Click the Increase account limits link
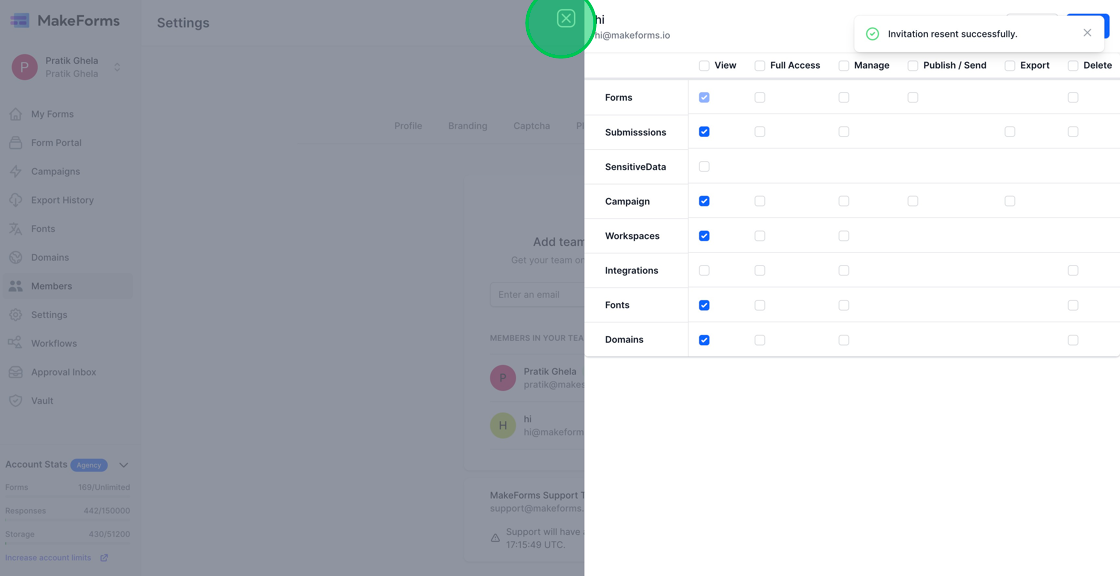The image size is (1120, 576). click(46, 557)
